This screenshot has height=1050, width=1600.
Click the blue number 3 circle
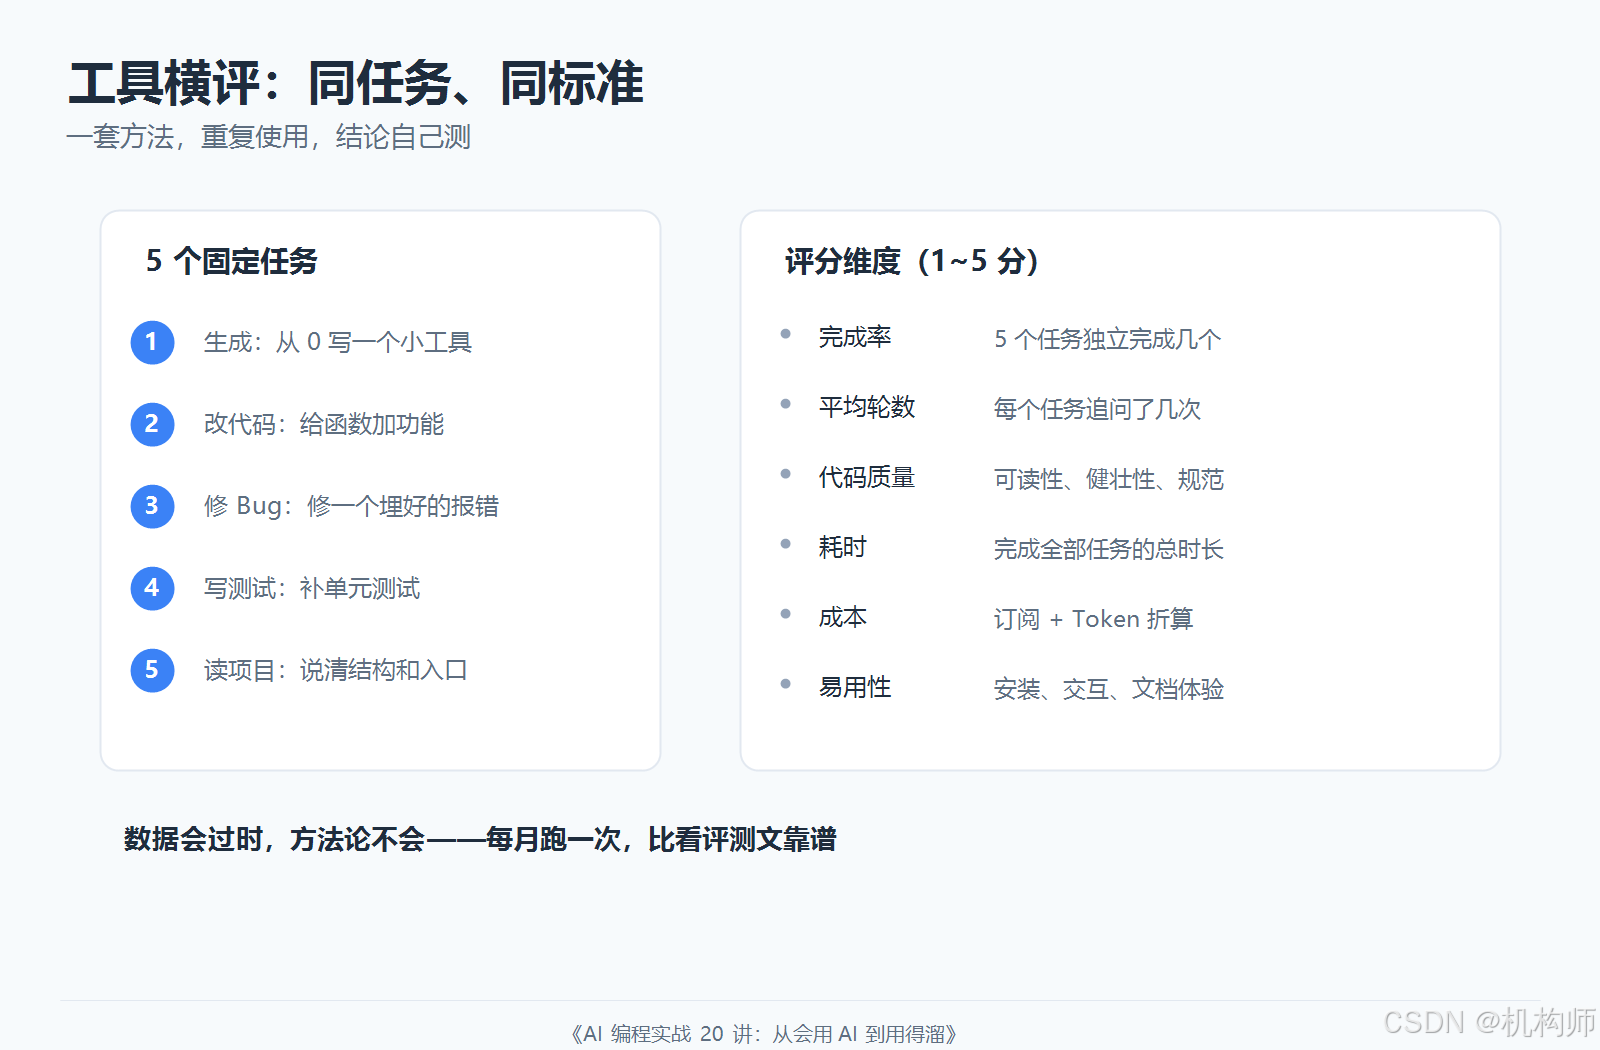[x=152, y=506]
